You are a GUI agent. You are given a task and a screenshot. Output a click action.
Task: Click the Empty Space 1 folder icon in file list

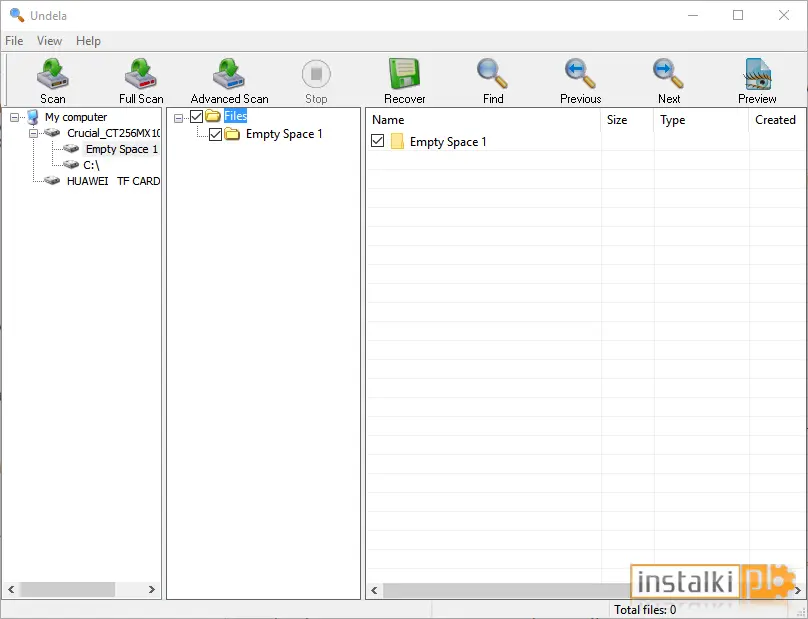[x=397, y=141]
